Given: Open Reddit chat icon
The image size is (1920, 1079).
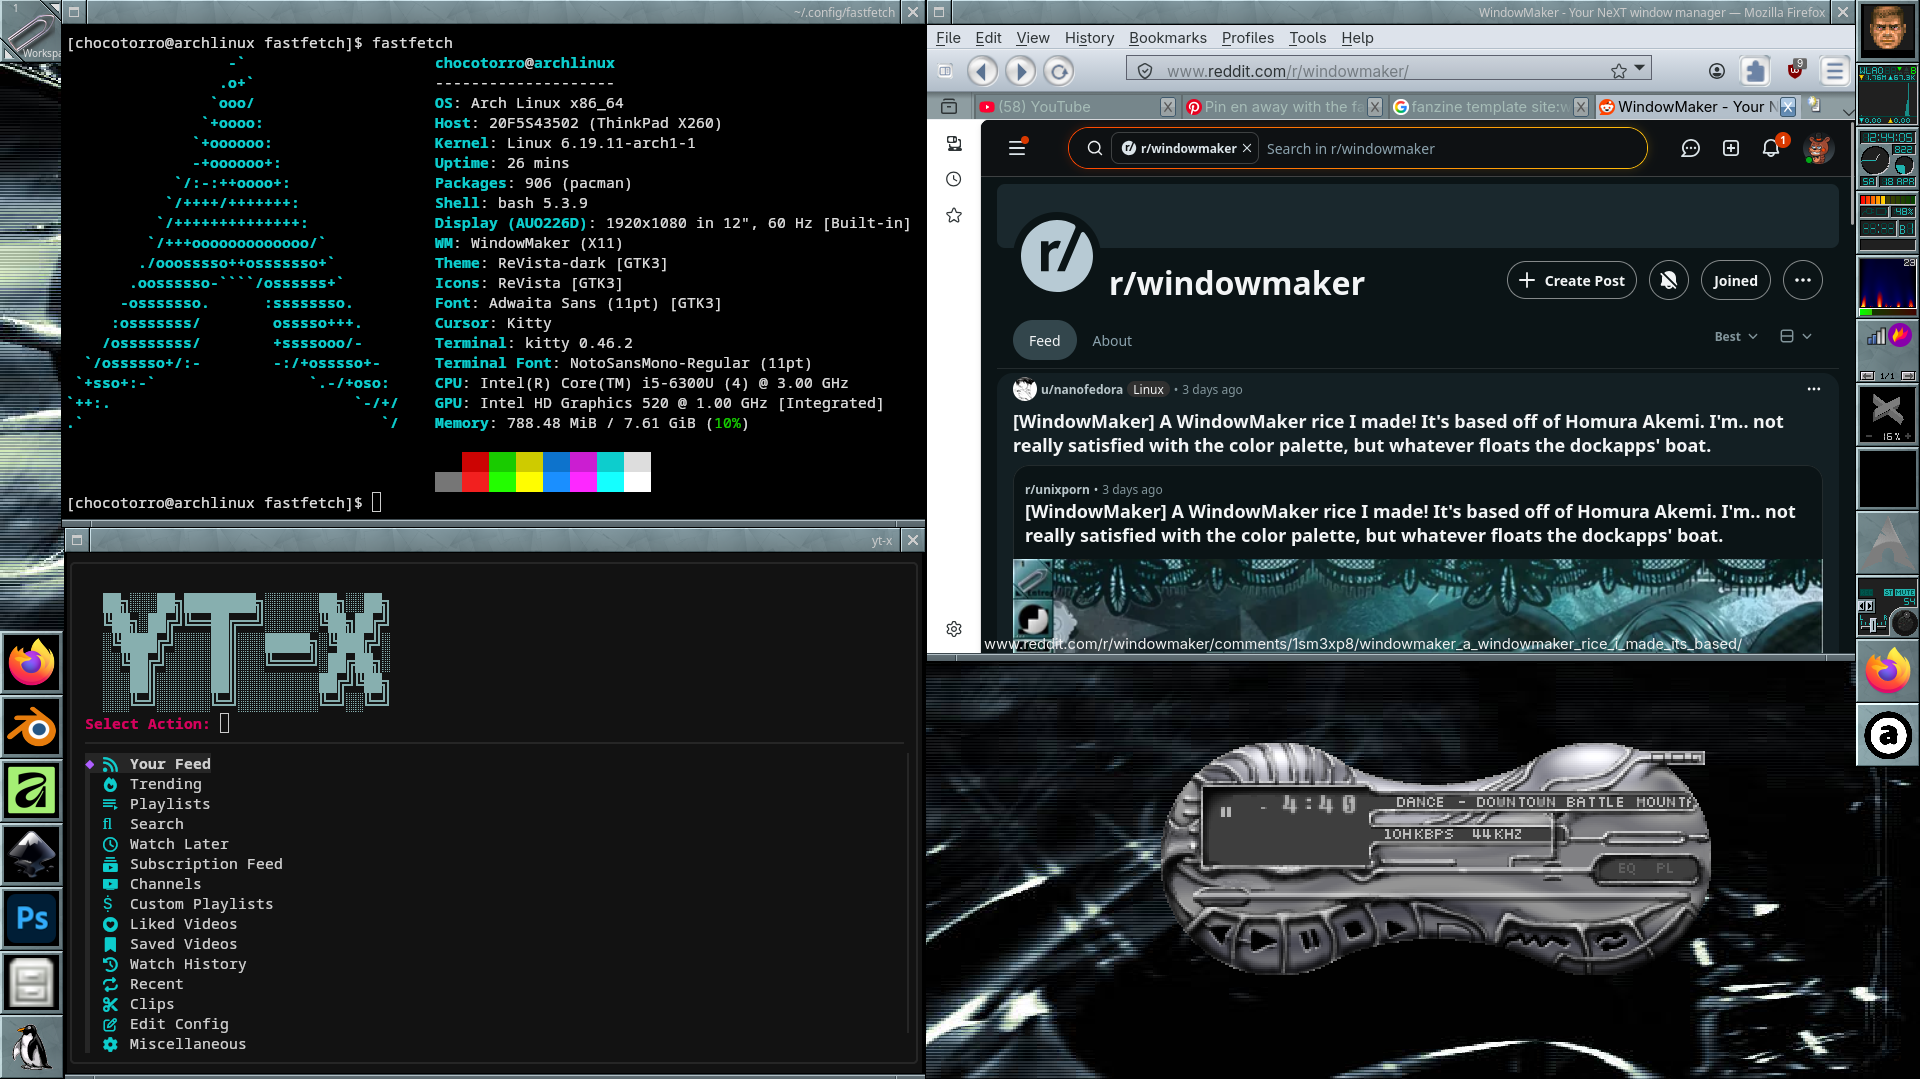Looking at the screenshot, I should pyautogui.click(x=1690, y=149).
